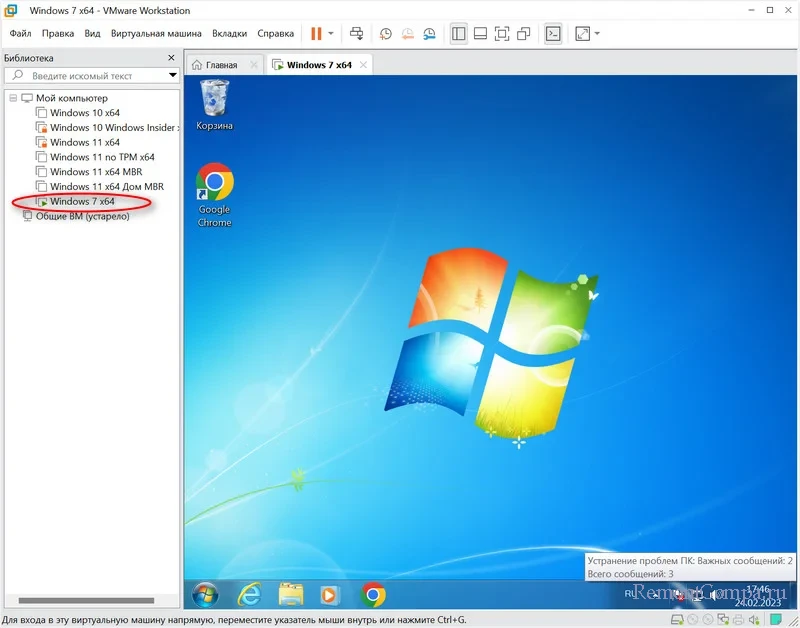Image resolution: width=800 pixels, height=628 pixels.
Task: Click the RU language indicator
Action: point(631,593)
